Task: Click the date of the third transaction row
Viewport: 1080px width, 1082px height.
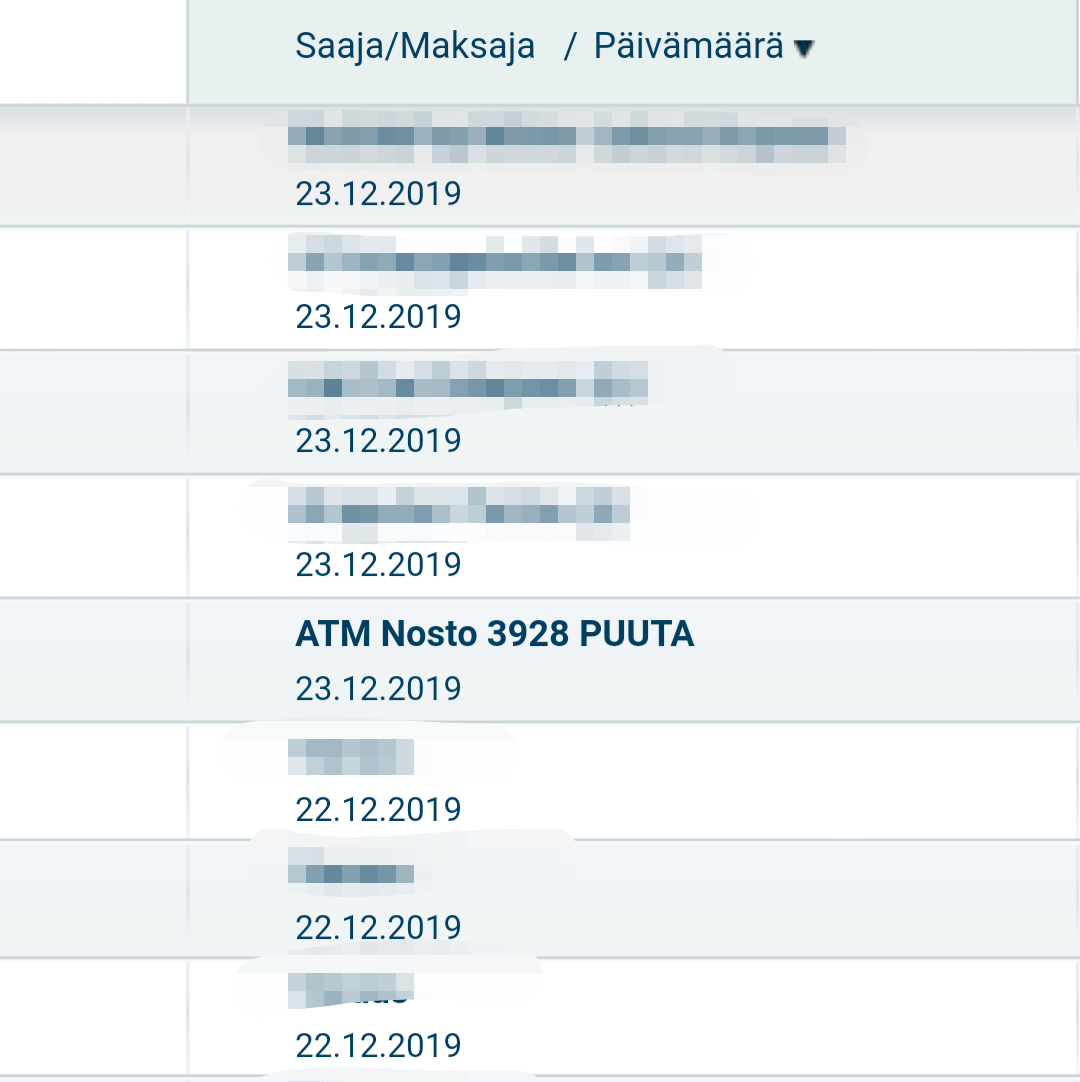Action: (x=378, y=440)
